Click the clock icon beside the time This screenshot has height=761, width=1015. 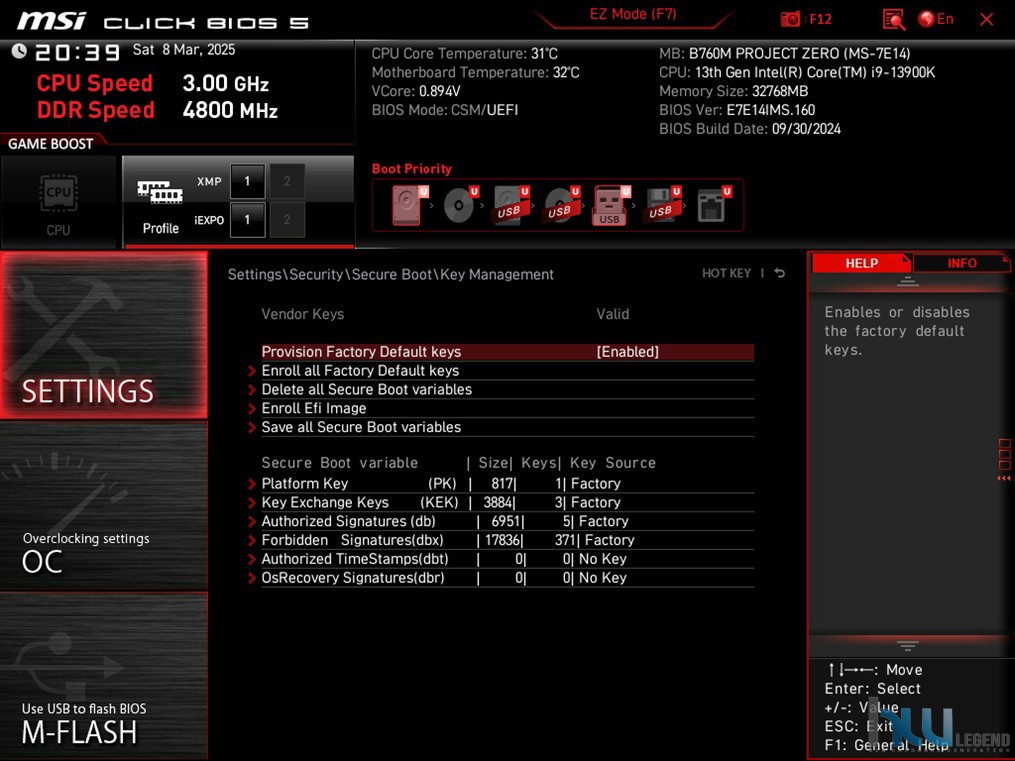coord(19,51)
